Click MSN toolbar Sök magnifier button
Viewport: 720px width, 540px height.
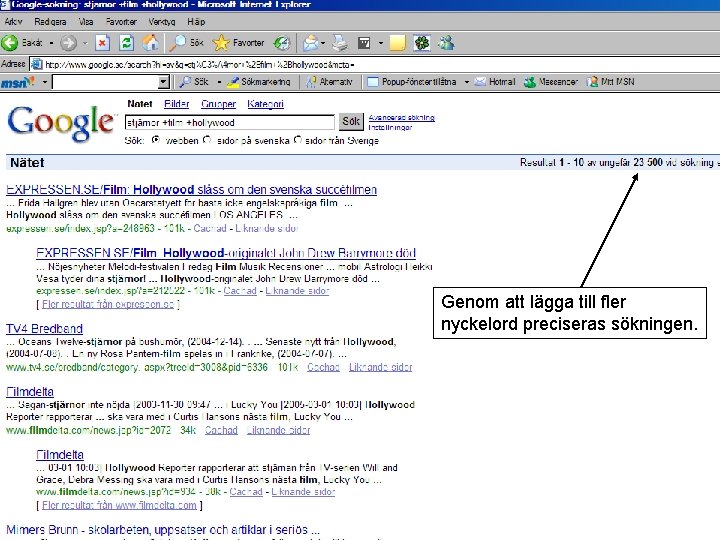[194, 82]
